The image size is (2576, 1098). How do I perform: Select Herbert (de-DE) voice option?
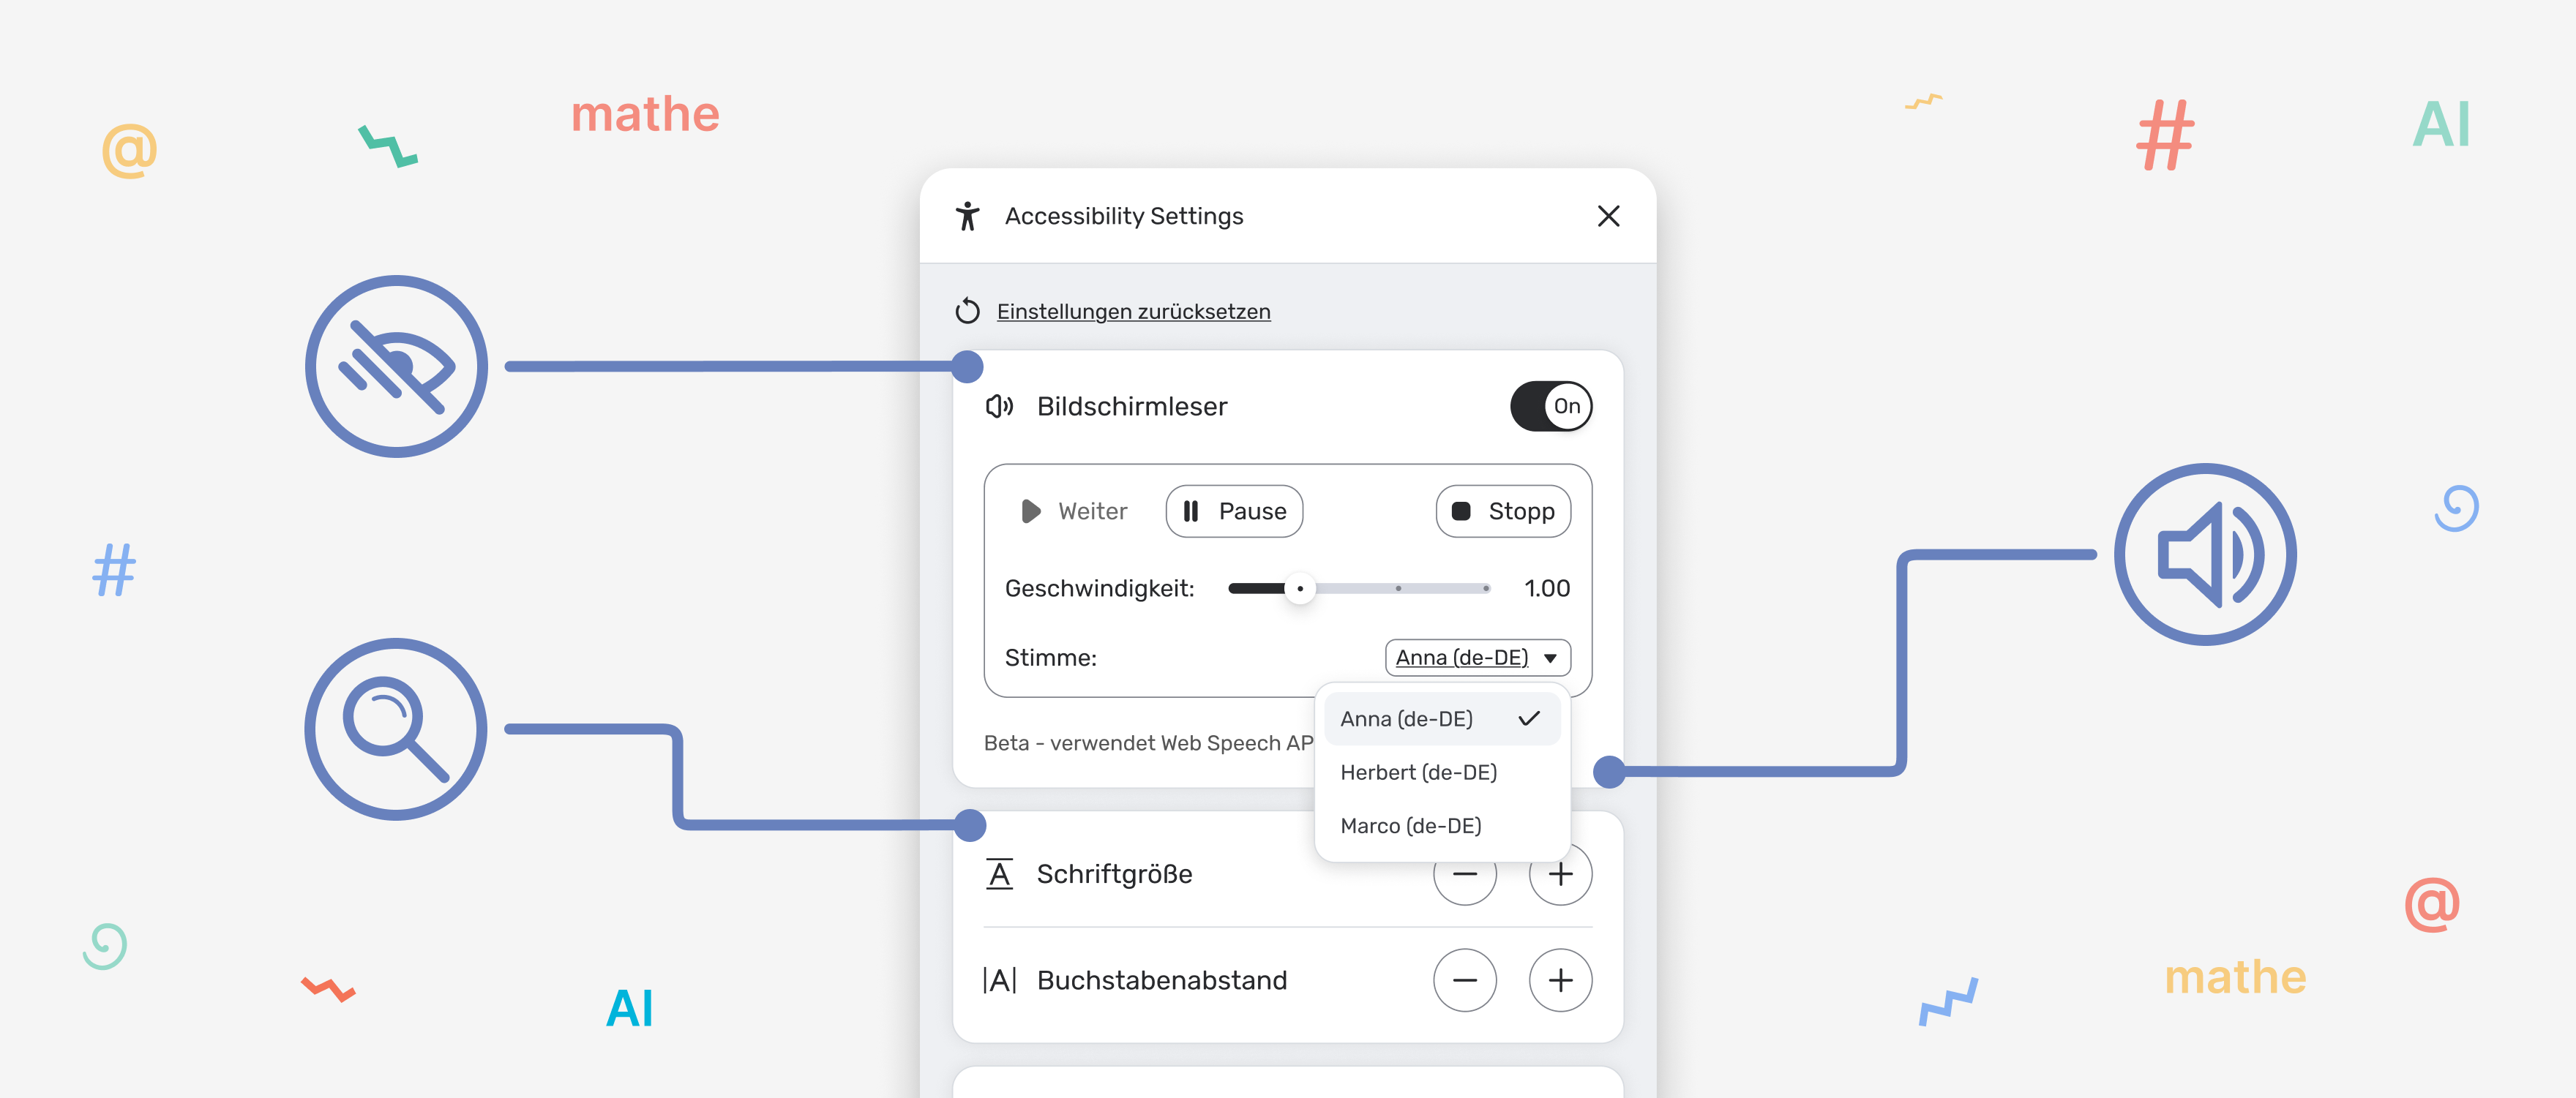click(x=1418, y=772)
